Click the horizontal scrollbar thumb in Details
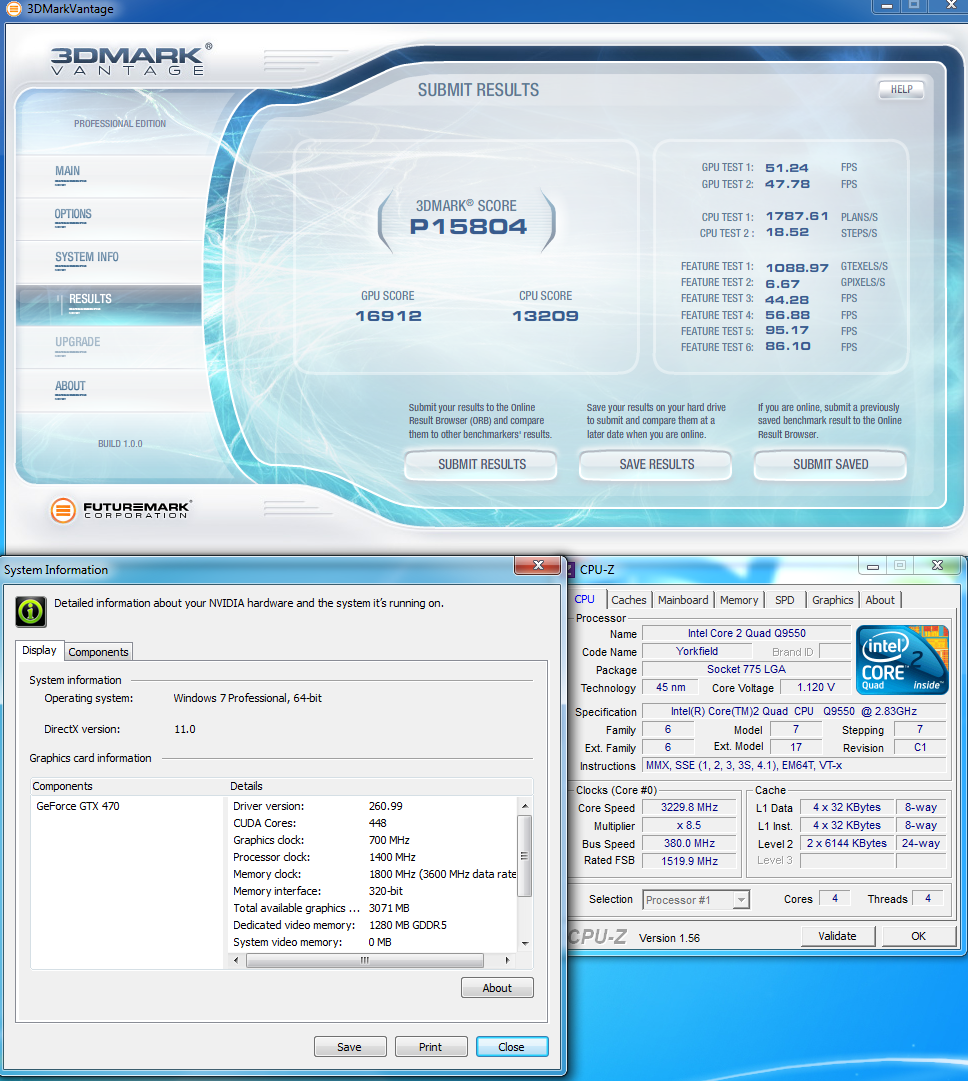Screen dimensions: 973x1081 (x=365, y=960)
